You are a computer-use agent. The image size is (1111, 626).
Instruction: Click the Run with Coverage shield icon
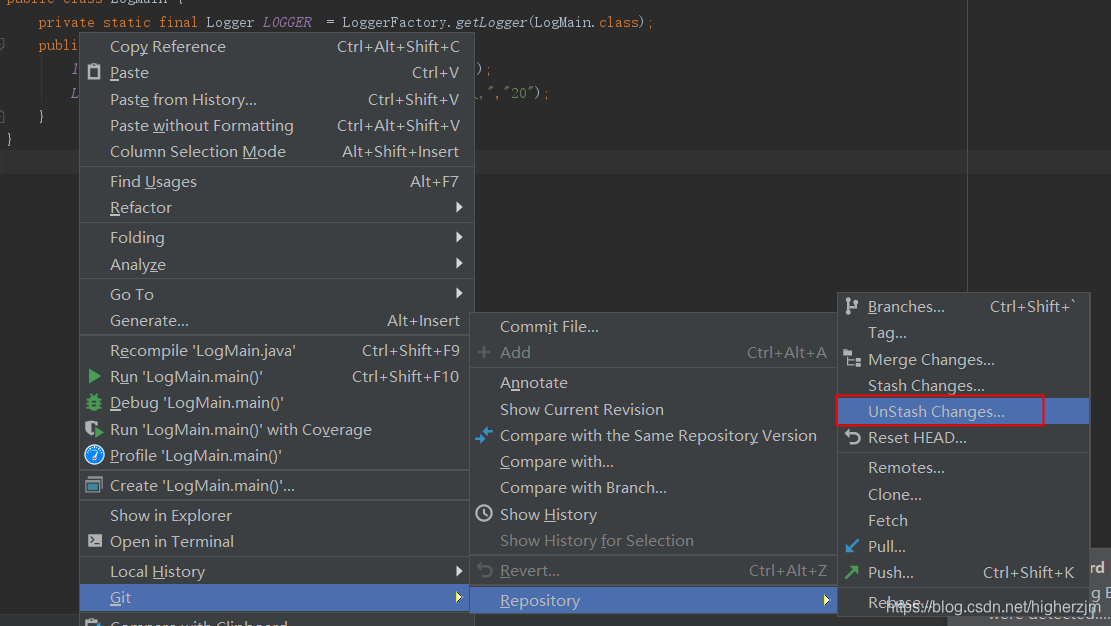[x=94, y=429]
